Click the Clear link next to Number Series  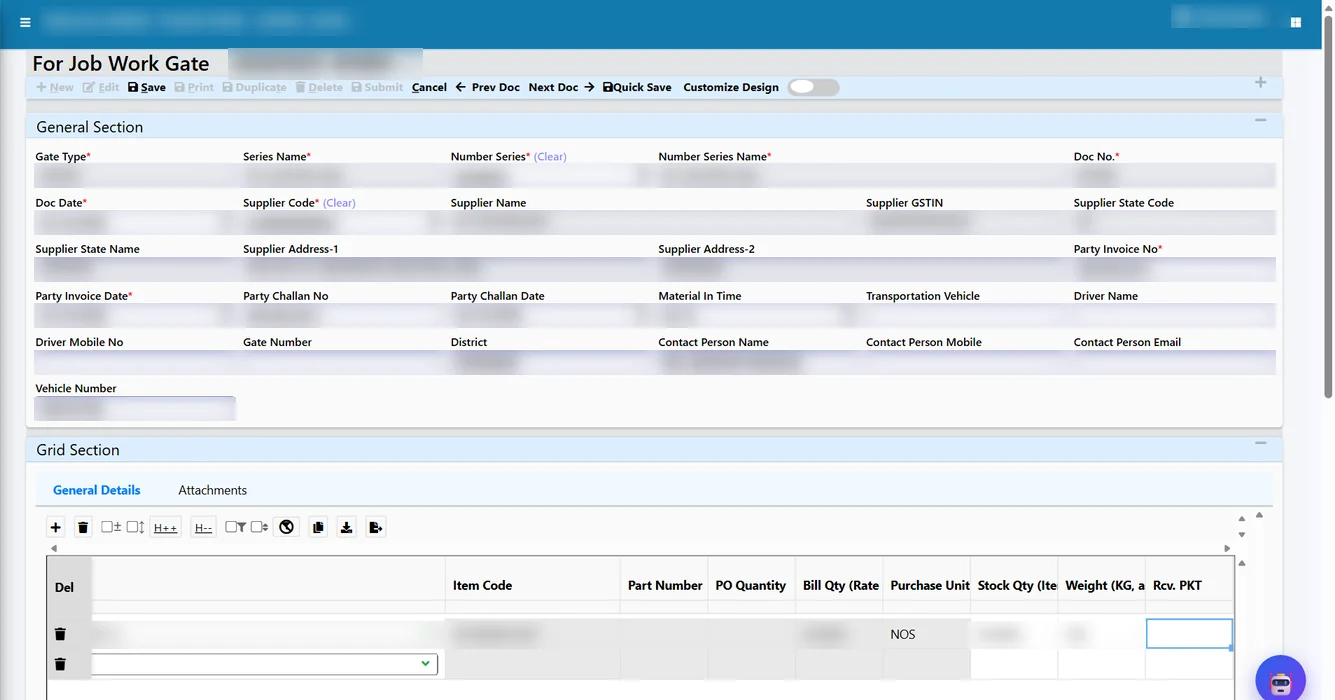[x=550, y=157]
